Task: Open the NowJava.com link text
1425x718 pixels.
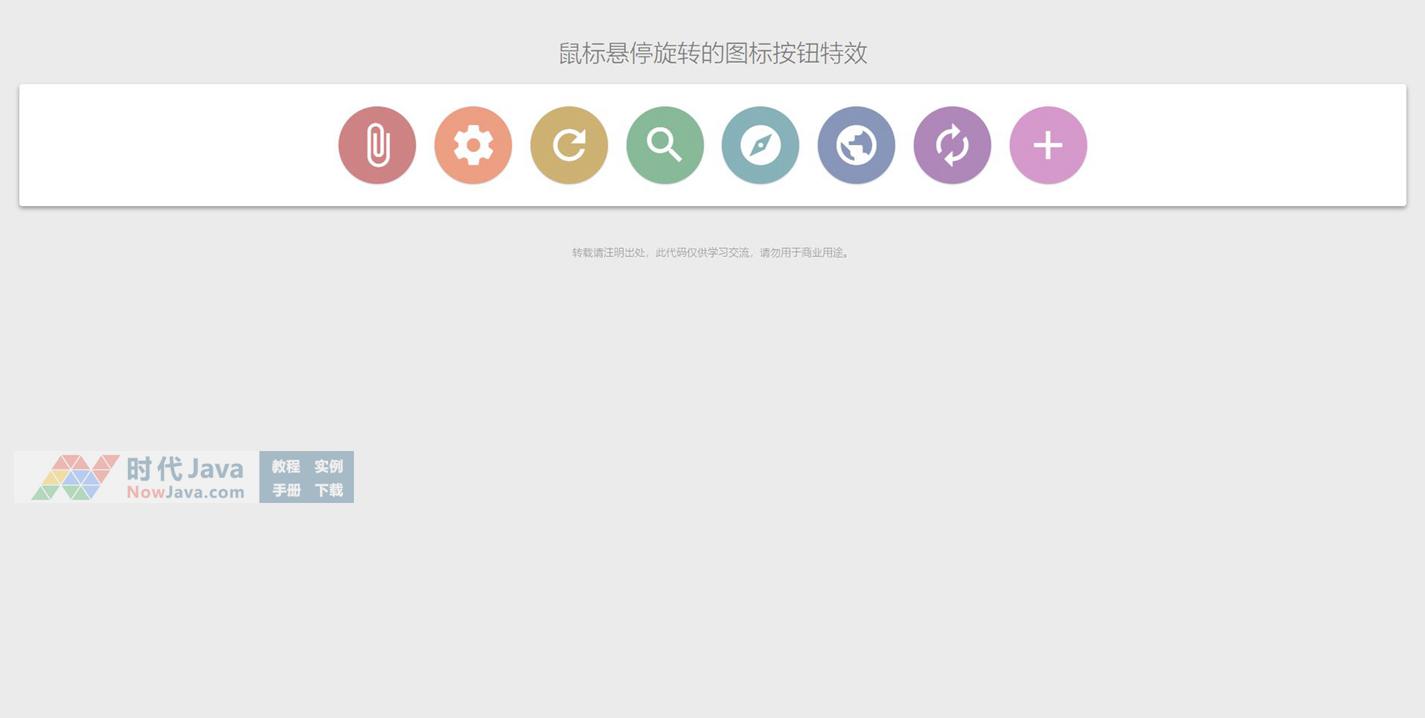Action: [x=185, y=492]
